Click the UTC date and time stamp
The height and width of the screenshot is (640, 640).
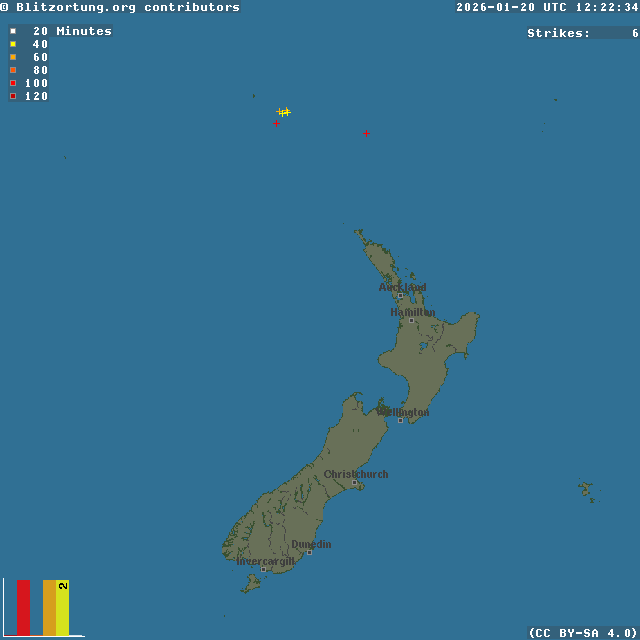pyautogui.click(x=547, y=7)
